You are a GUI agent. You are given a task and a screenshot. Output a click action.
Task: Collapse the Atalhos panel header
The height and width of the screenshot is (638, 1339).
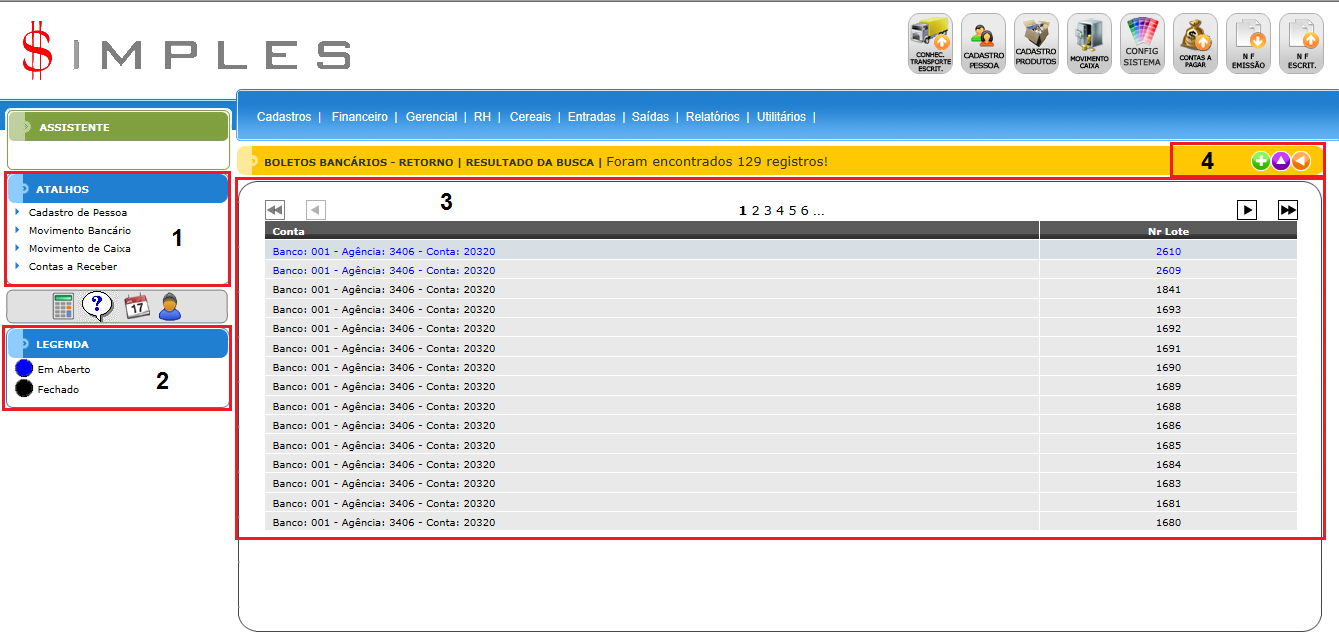point(118,189)
